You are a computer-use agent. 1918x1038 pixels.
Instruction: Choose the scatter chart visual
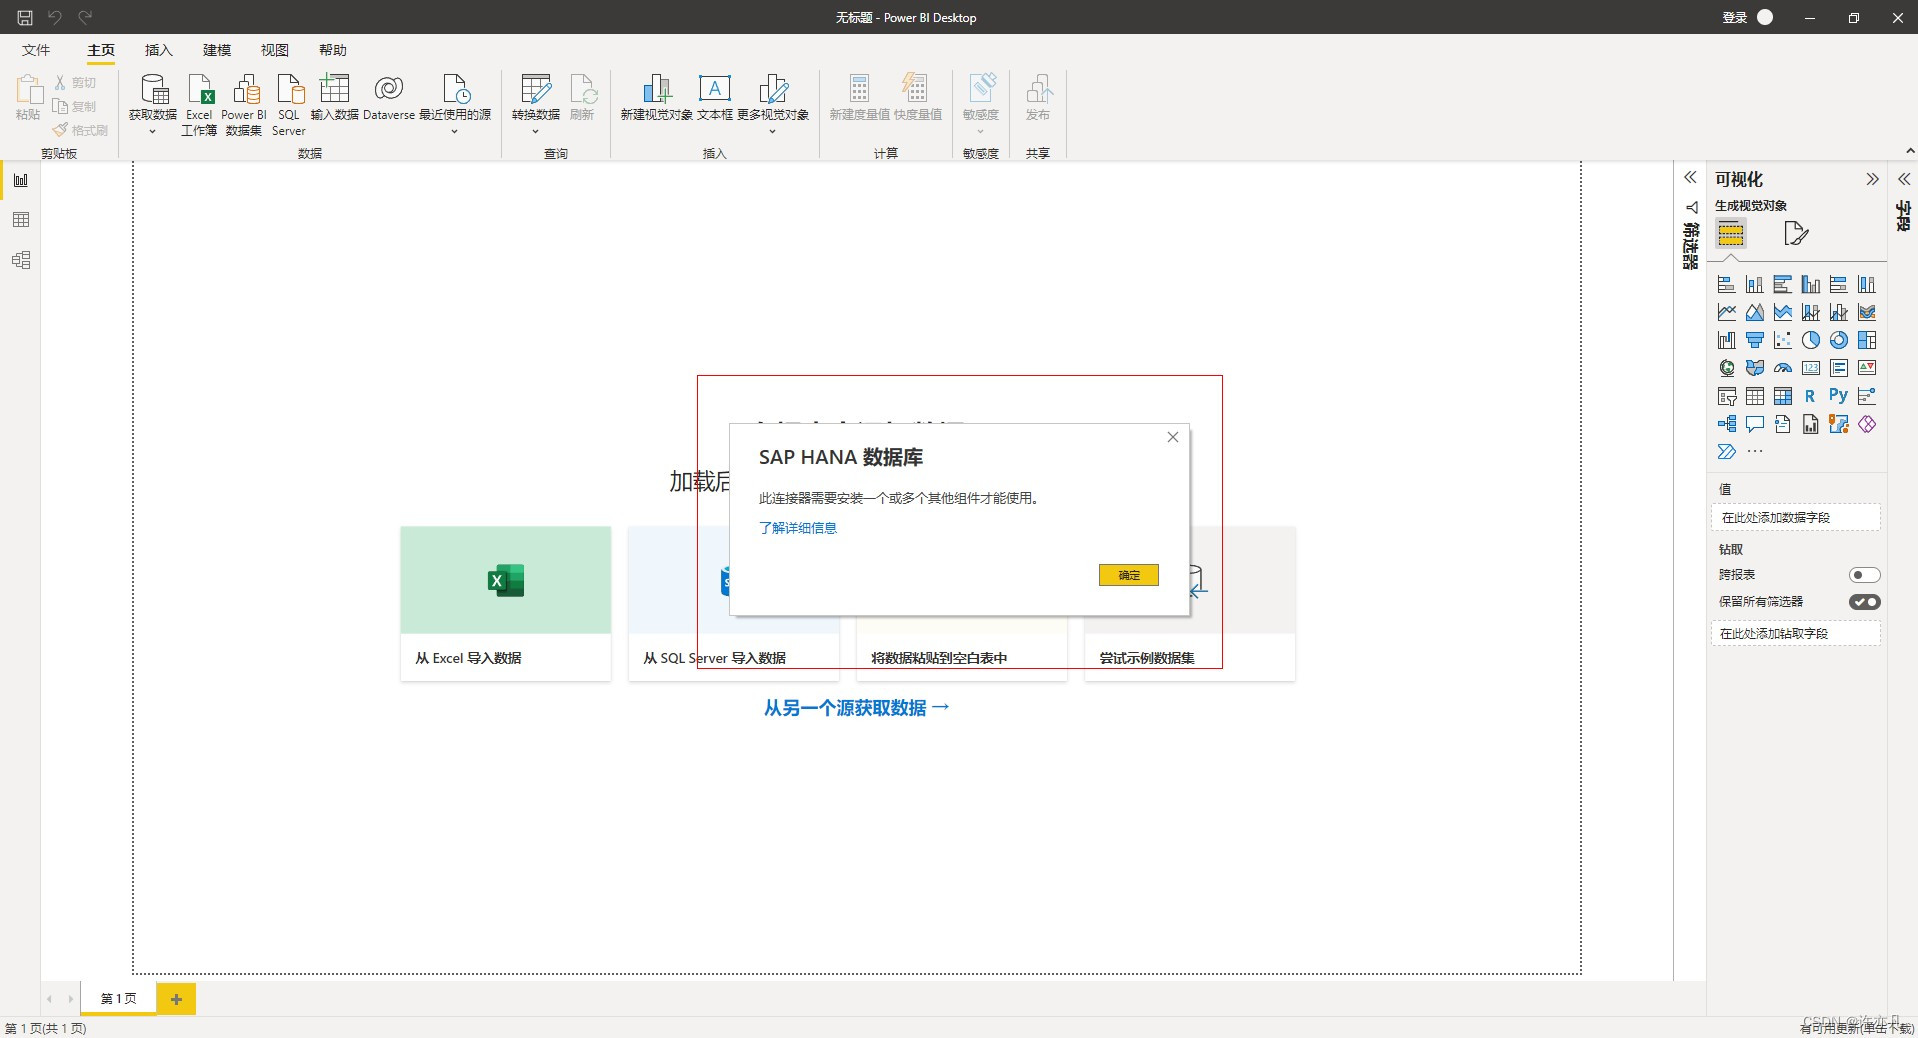1782,341
